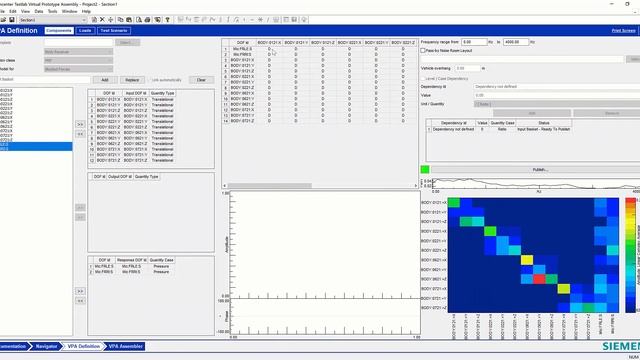
Task: Toggle Pass-by Noise Room Layout checkbox
Action: [x=423, y=51]
